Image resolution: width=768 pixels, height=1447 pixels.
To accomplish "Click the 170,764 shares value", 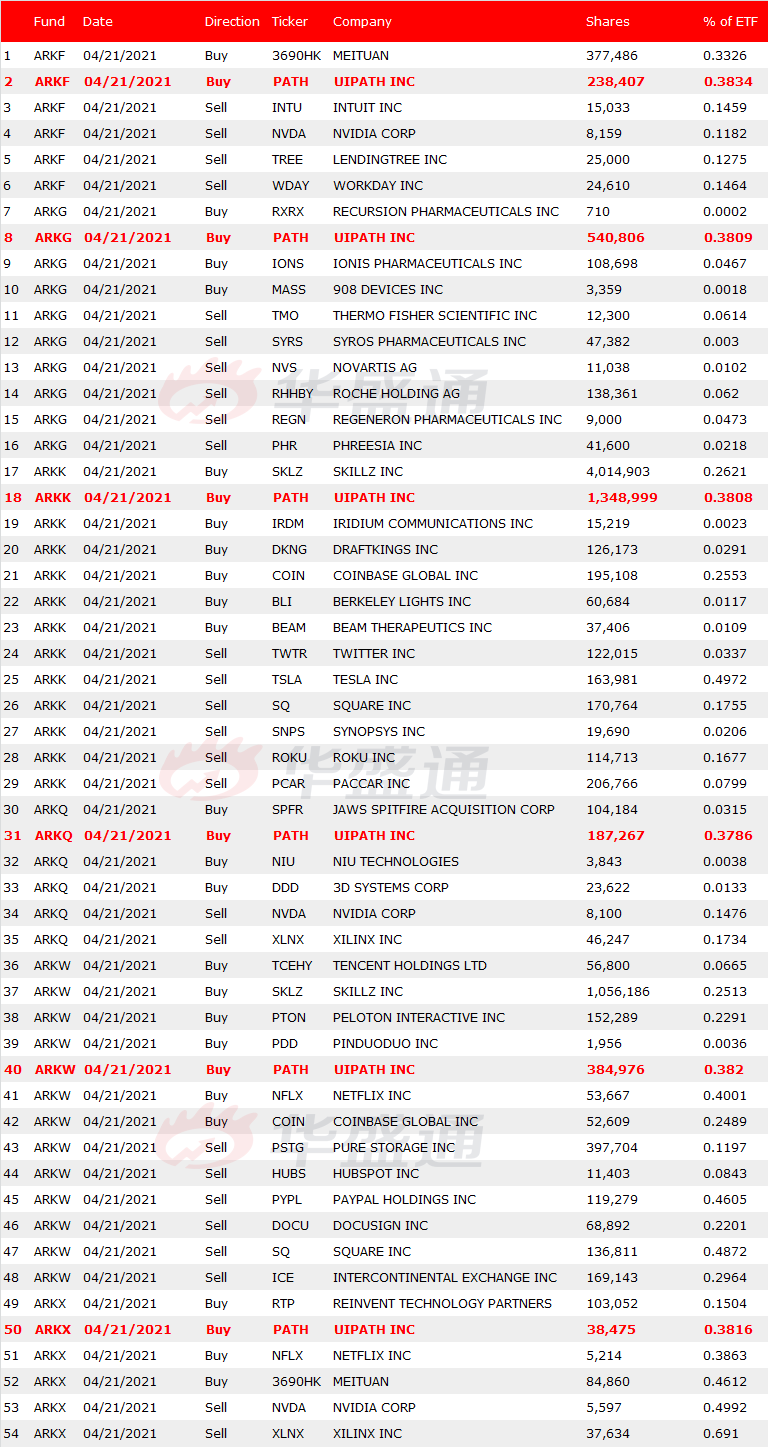I will click(x=612, y=705).
